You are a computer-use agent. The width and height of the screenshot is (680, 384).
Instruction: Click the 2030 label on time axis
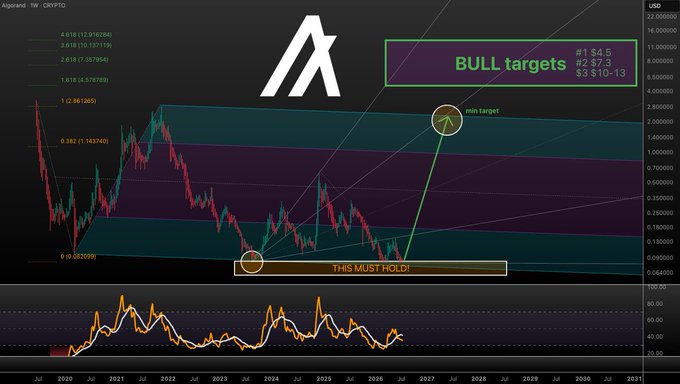pos(582,379)
